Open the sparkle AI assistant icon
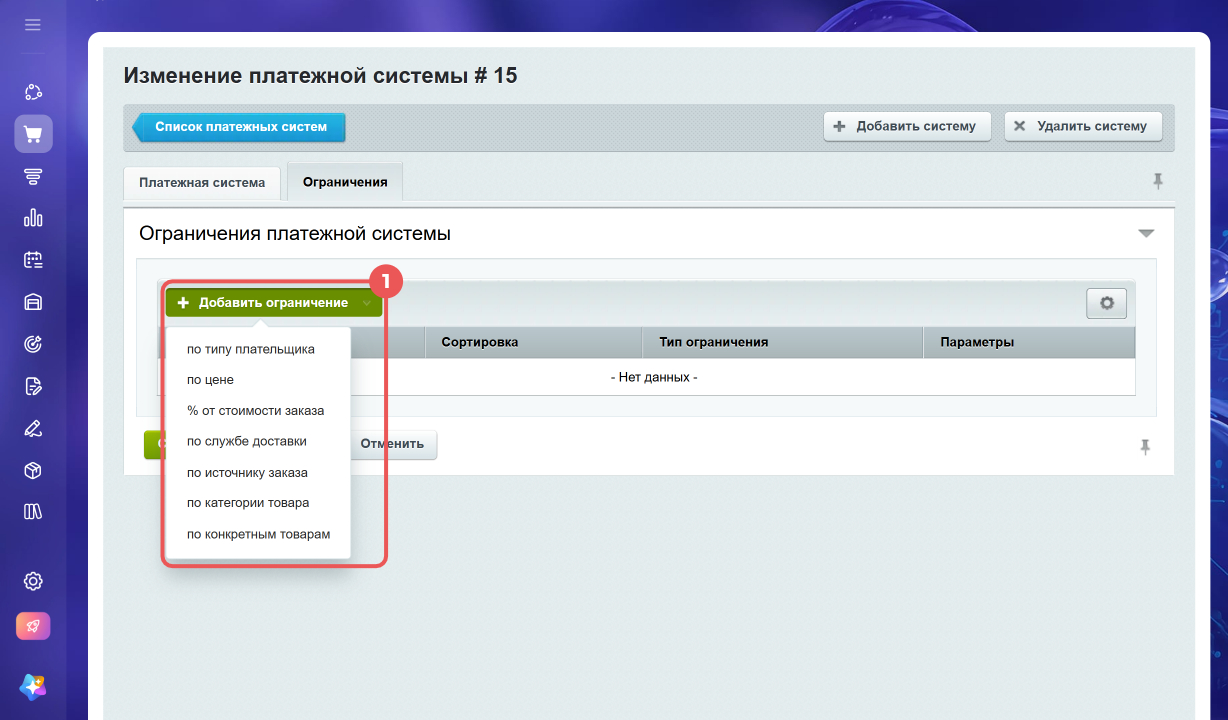 (33, 685)
